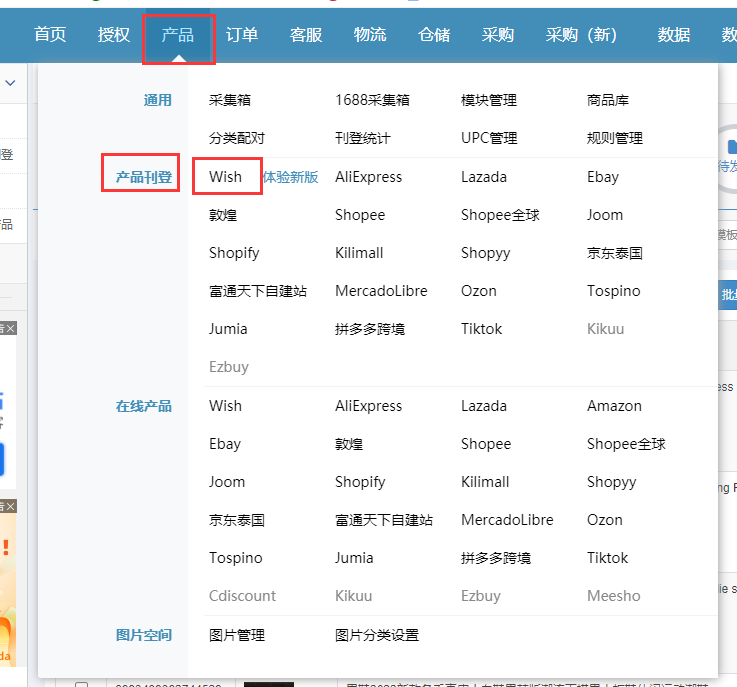Select Tiktok under 产品刊登
Screen dimensions: 737x687
click(x=481, y=329)
